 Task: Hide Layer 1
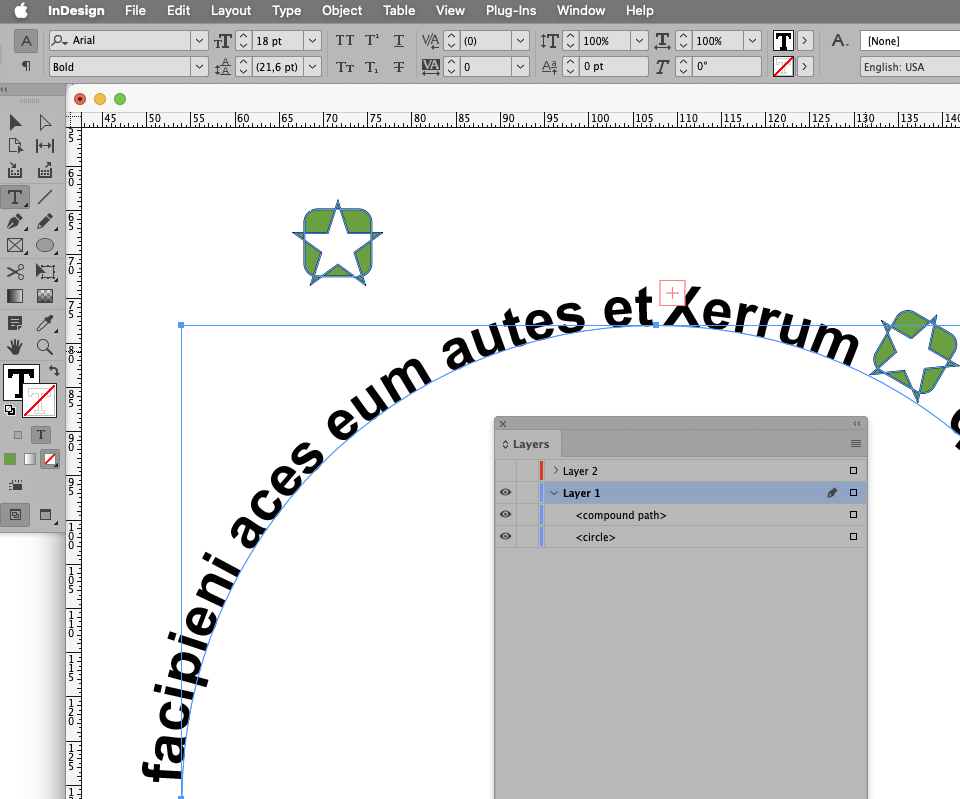[505, 492]
